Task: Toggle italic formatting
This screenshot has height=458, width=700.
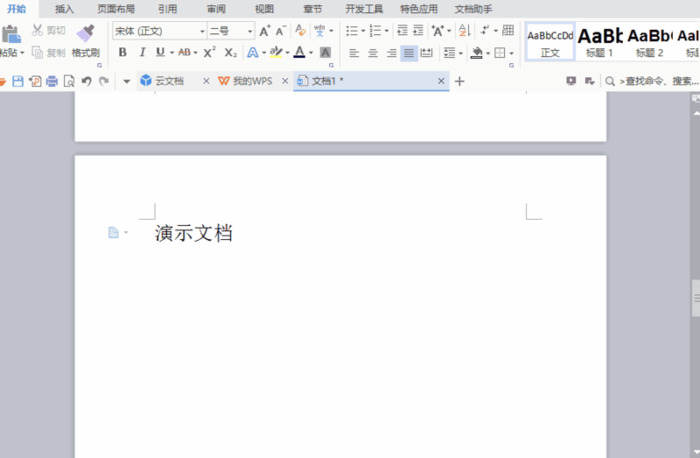Action: pyautogui.click(x=142, y=53)
